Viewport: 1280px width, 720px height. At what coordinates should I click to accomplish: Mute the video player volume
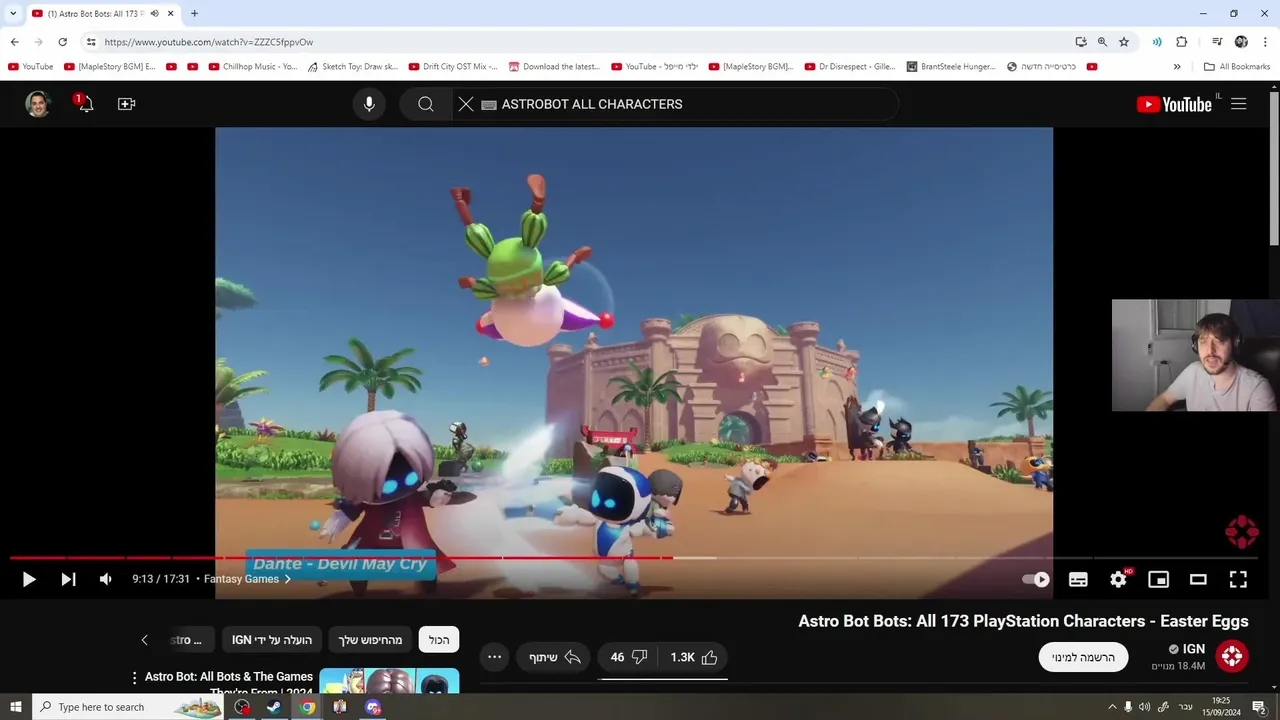(106, 579)
